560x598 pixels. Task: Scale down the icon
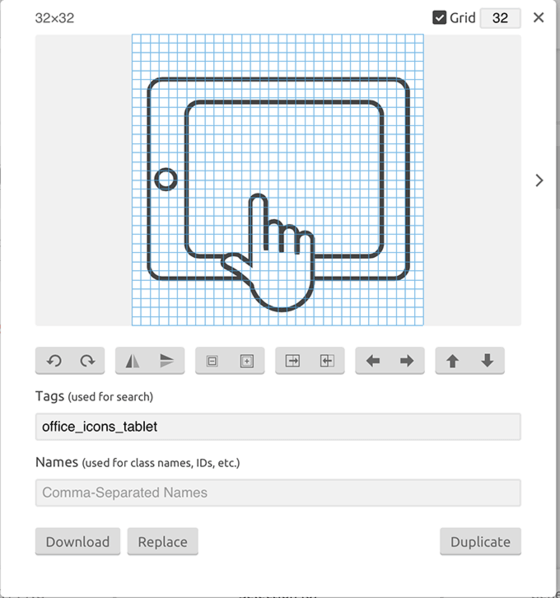point(212,360)
